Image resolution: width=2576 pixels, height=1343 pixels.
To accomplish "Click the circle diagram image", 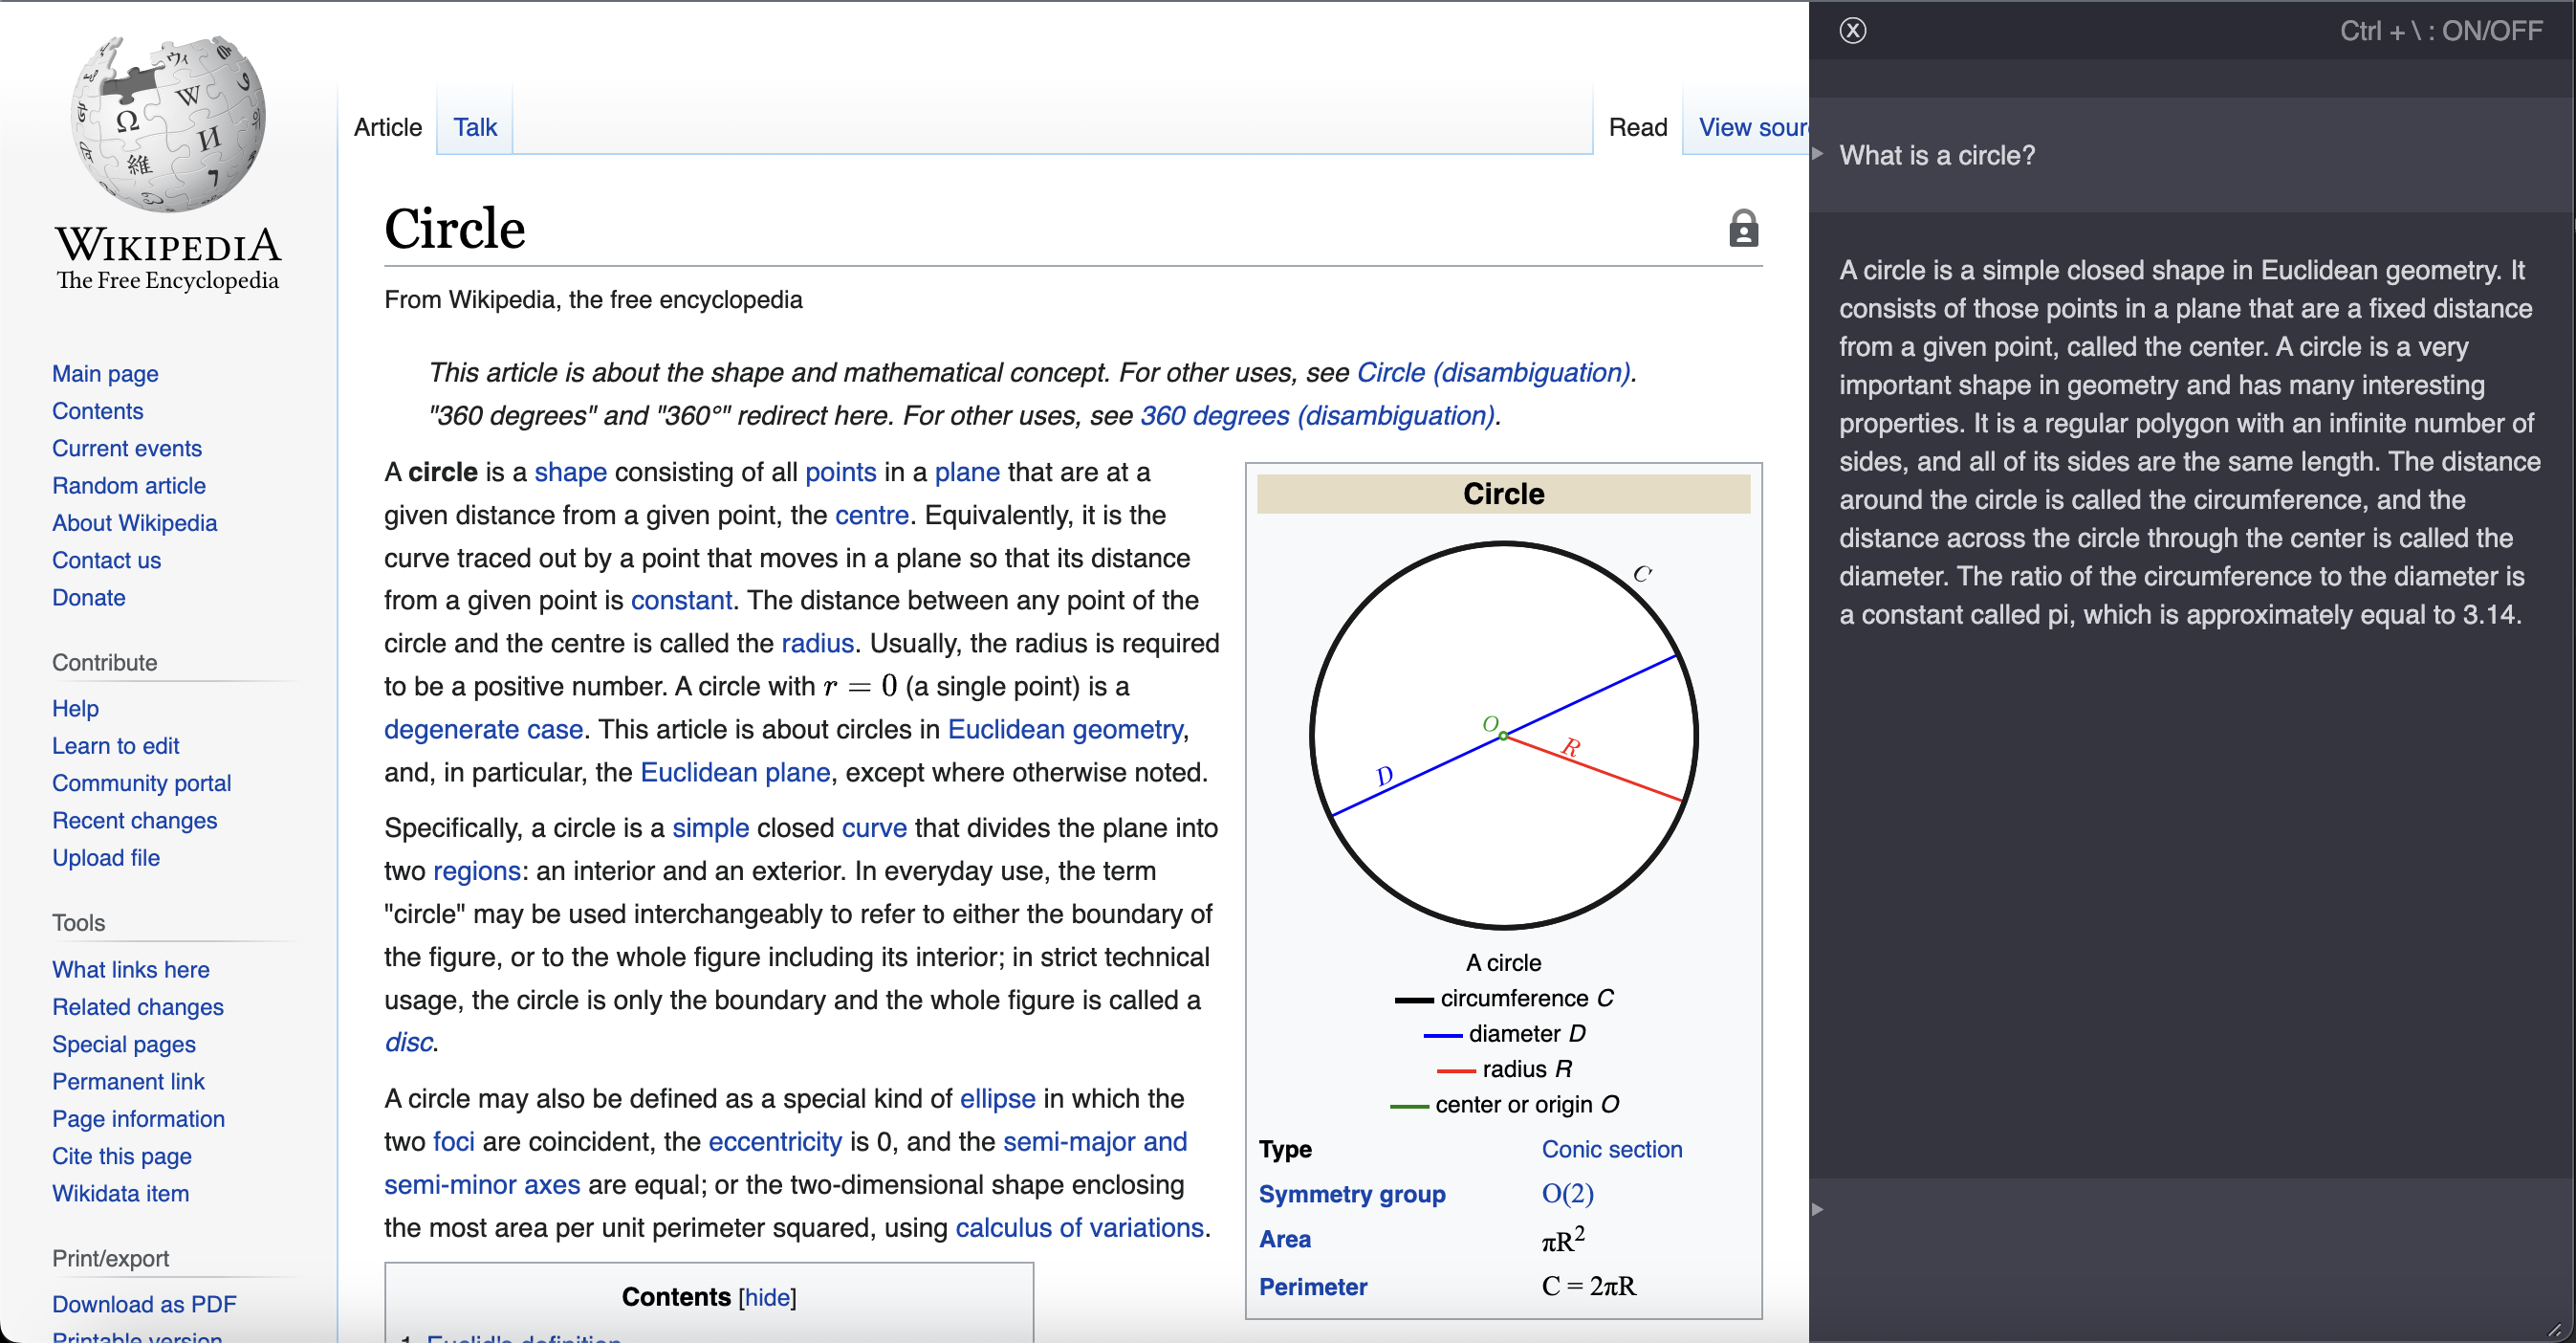I will pos(1503,735).
